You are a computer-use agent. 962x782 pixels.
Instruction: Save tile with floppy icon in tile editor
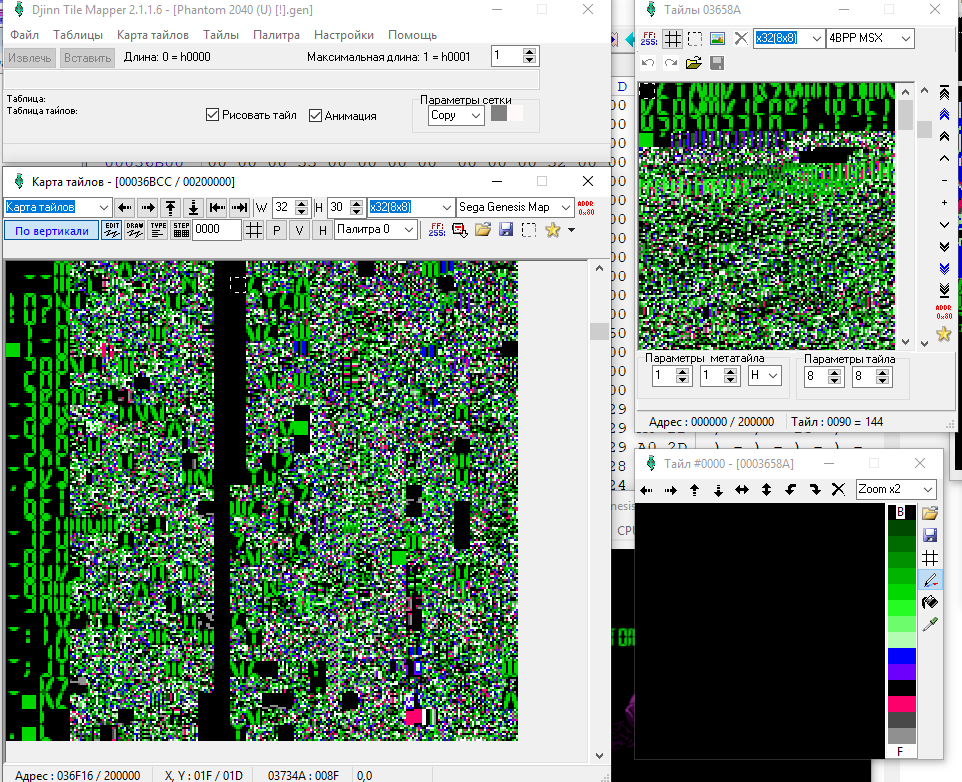pos(930,535)
